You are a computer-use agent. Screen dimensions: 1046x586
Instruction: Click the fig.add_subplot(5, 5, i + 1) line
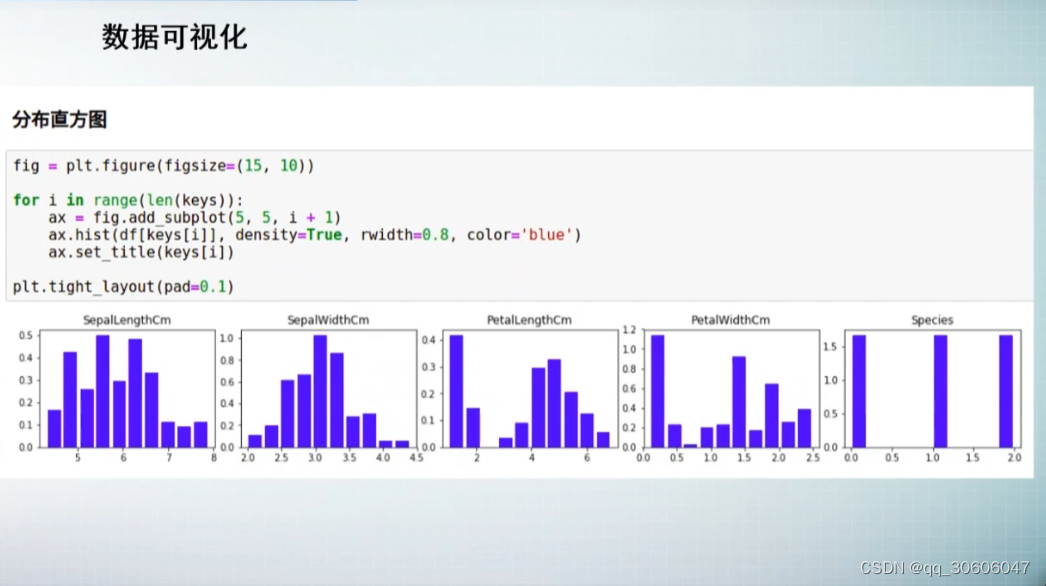(194, 218)
